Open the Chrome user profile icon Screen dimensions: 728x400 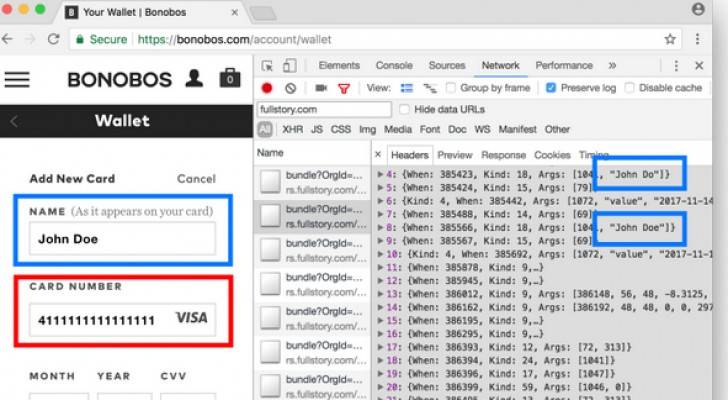point(698,9)
